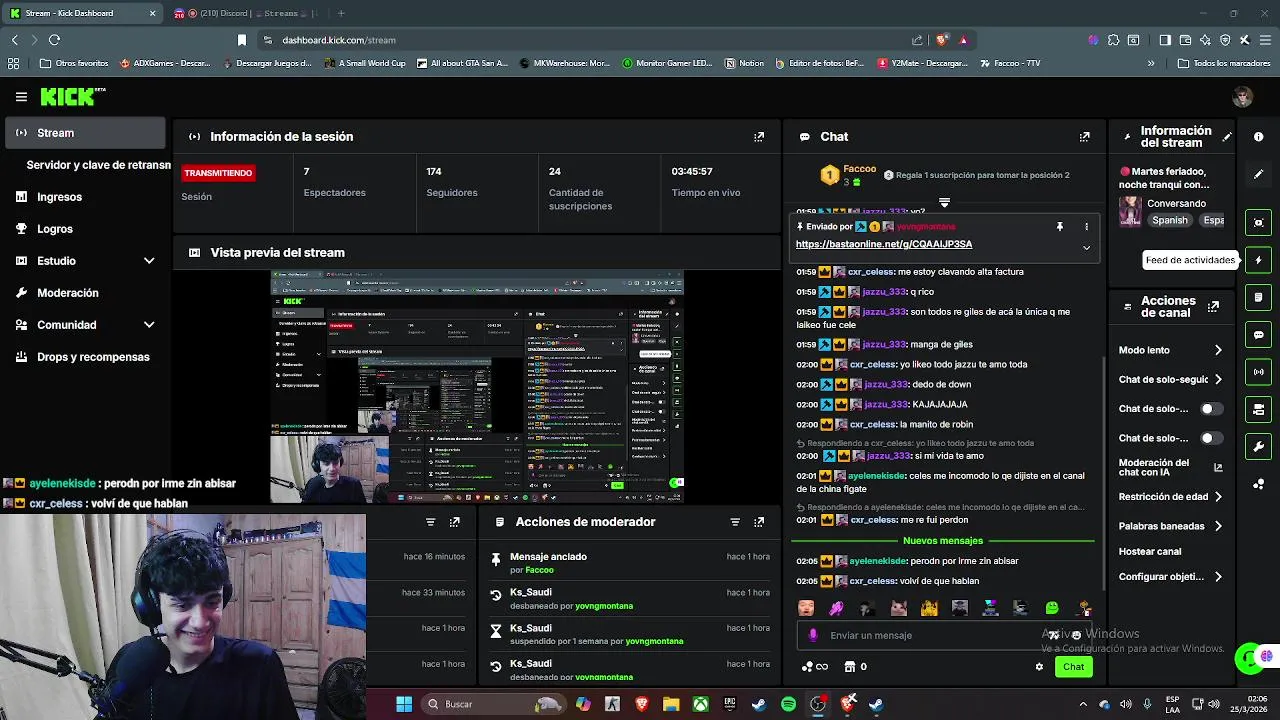Toggle second Chat de solo switch
The height and width of the screenshot is (720, 1280).
(x=1210, y=438)
